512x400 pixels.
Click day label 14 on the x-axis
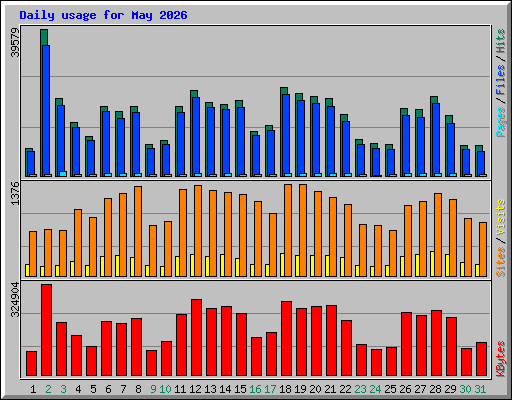225,389
